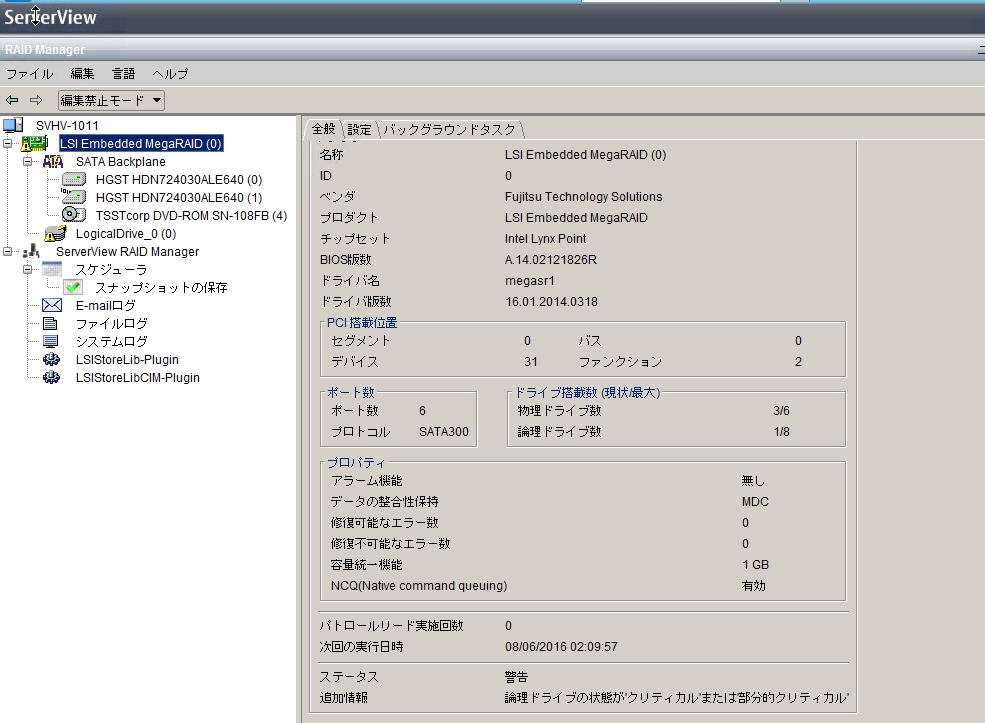Select the システムログ tree item
Screen dimensions: 985x723
pos(111,342)
